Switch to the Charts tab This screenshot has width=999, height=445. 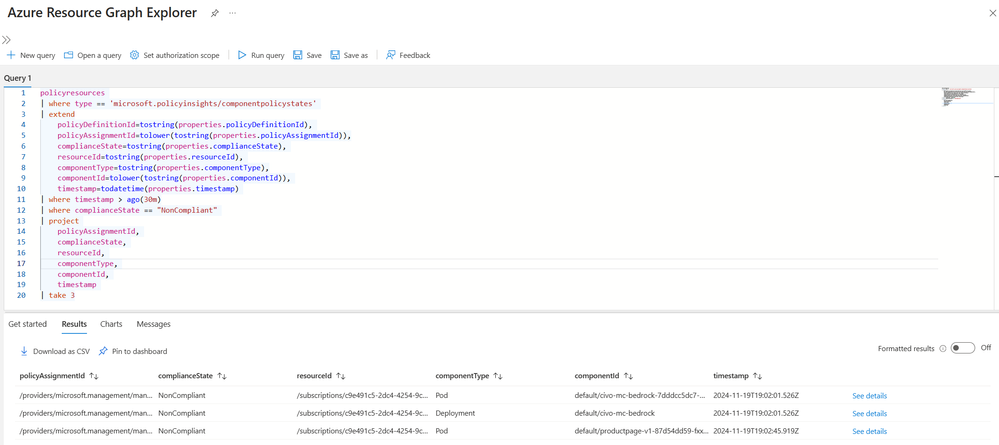tap(111, 324)
